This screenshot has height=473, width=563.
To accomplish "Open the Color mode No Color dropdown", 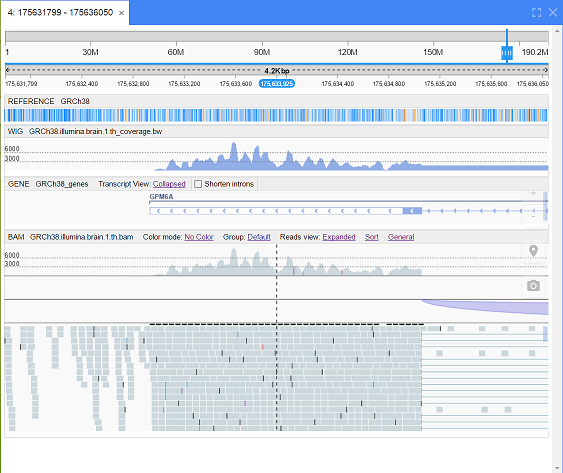I will click(x=199, y=237).
